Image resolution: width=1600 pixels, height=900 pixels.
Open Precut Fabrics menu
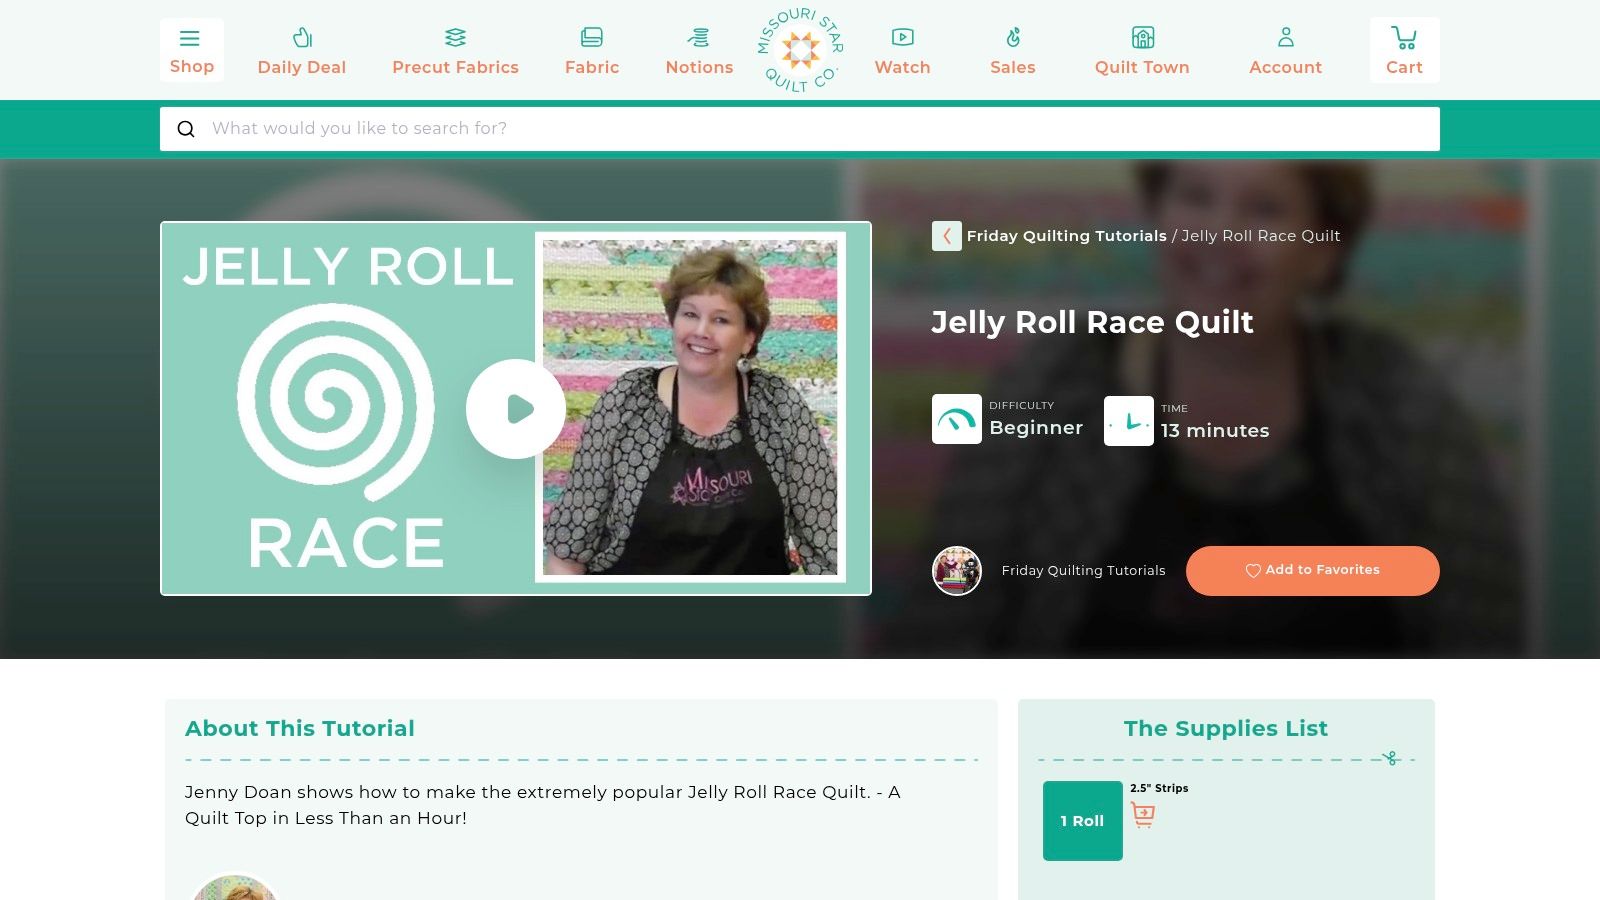click(455, 51)
